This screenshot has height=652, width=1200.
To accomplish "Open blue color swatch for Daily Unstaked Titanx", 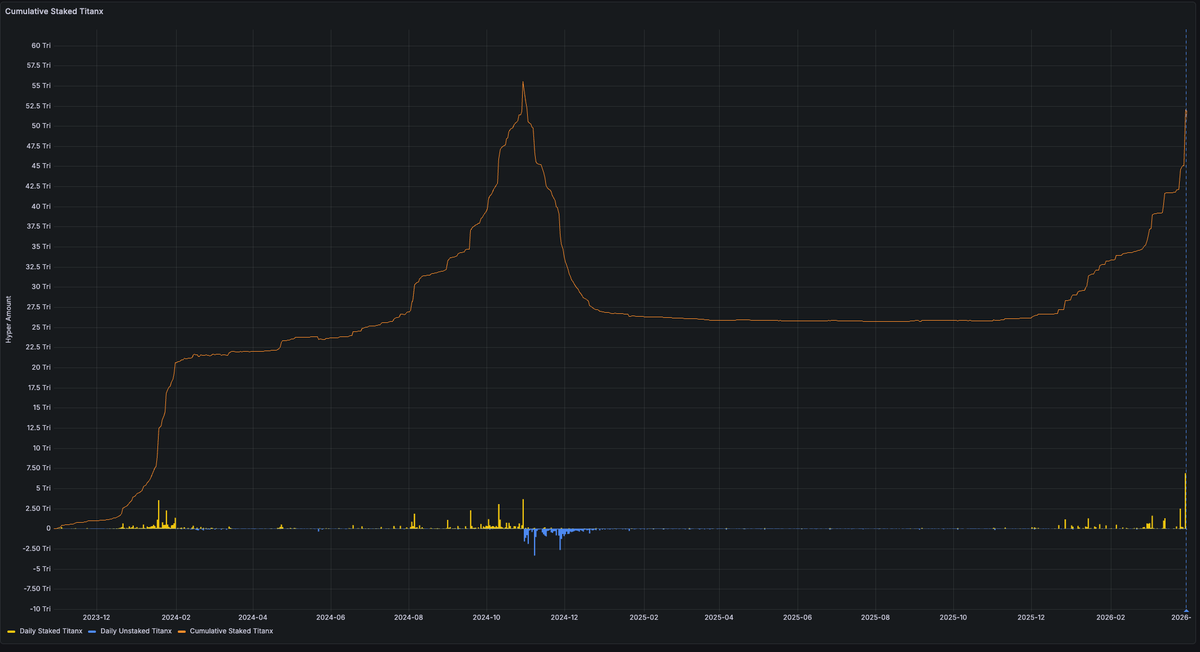I will pos(93,632).
